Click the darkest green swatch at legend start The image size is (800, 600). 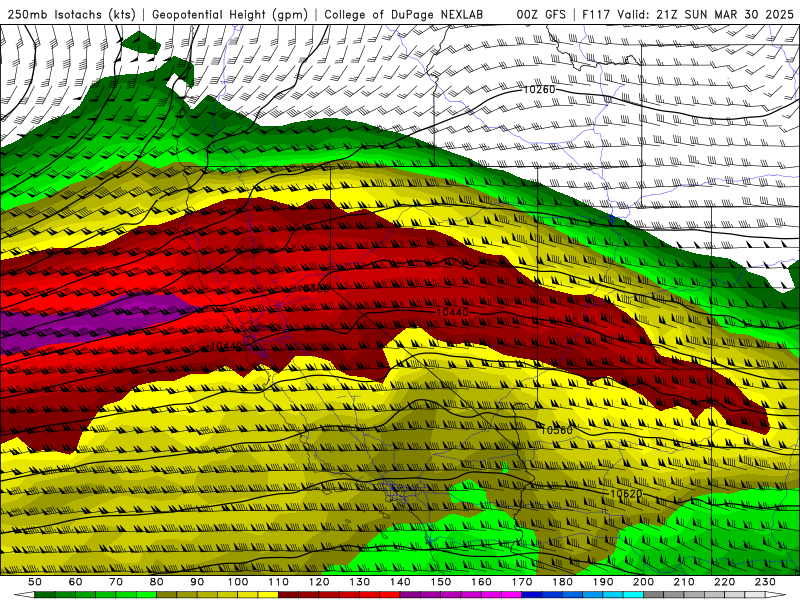[x=45, y=595]
